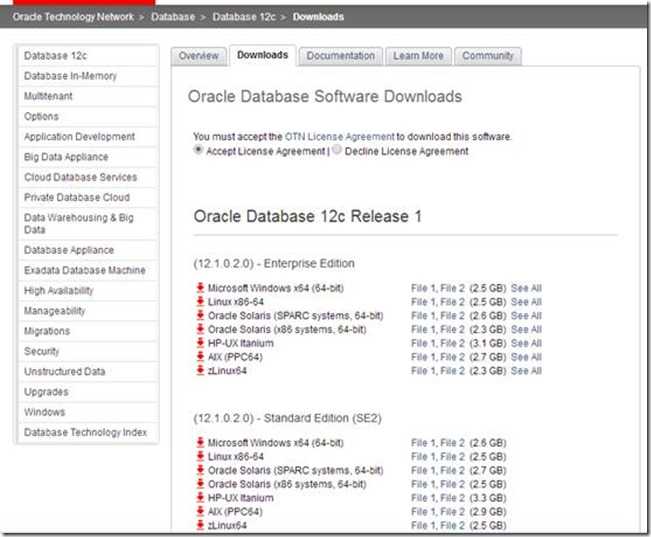Open Cloud Database Services sidebar item

(88, 177)
